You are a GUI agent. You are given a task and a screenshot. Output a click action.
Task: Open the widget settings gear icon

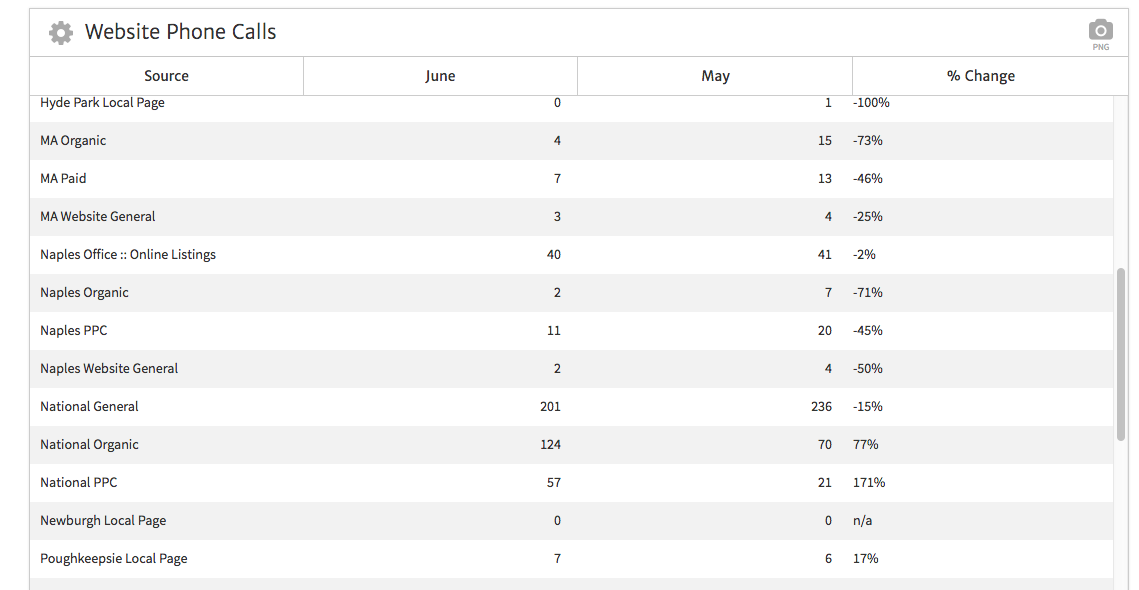(x=60, y=32)
